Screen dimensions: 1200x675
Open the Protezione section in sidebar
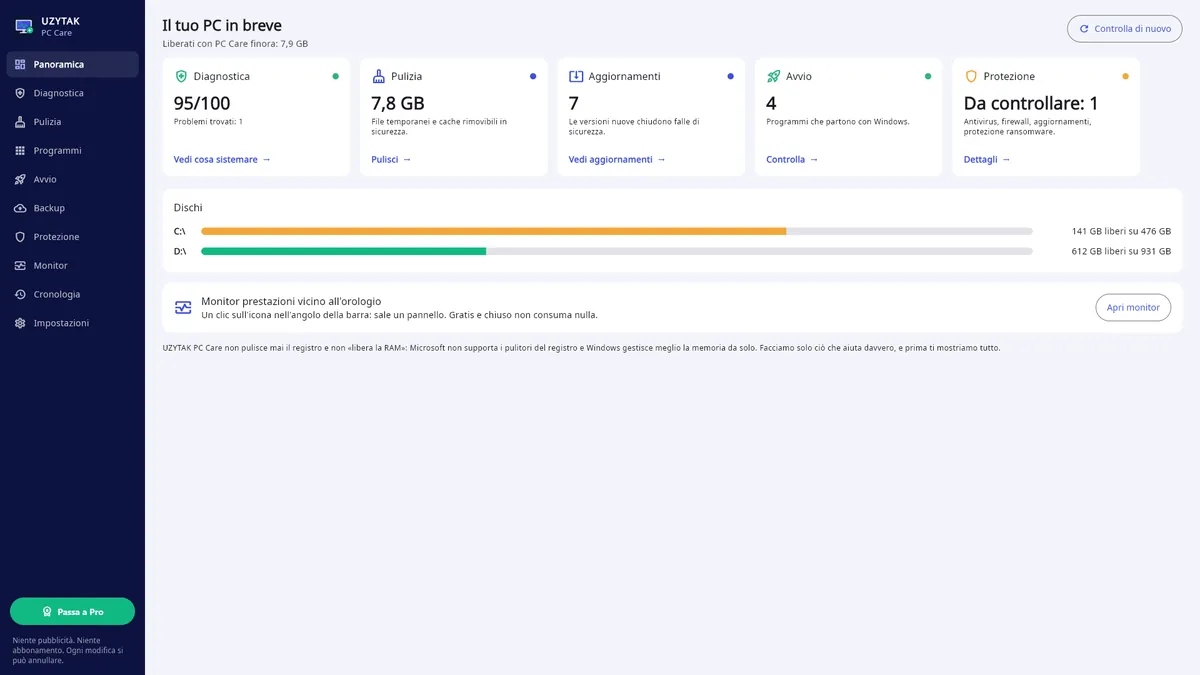[x=72, y=237]
